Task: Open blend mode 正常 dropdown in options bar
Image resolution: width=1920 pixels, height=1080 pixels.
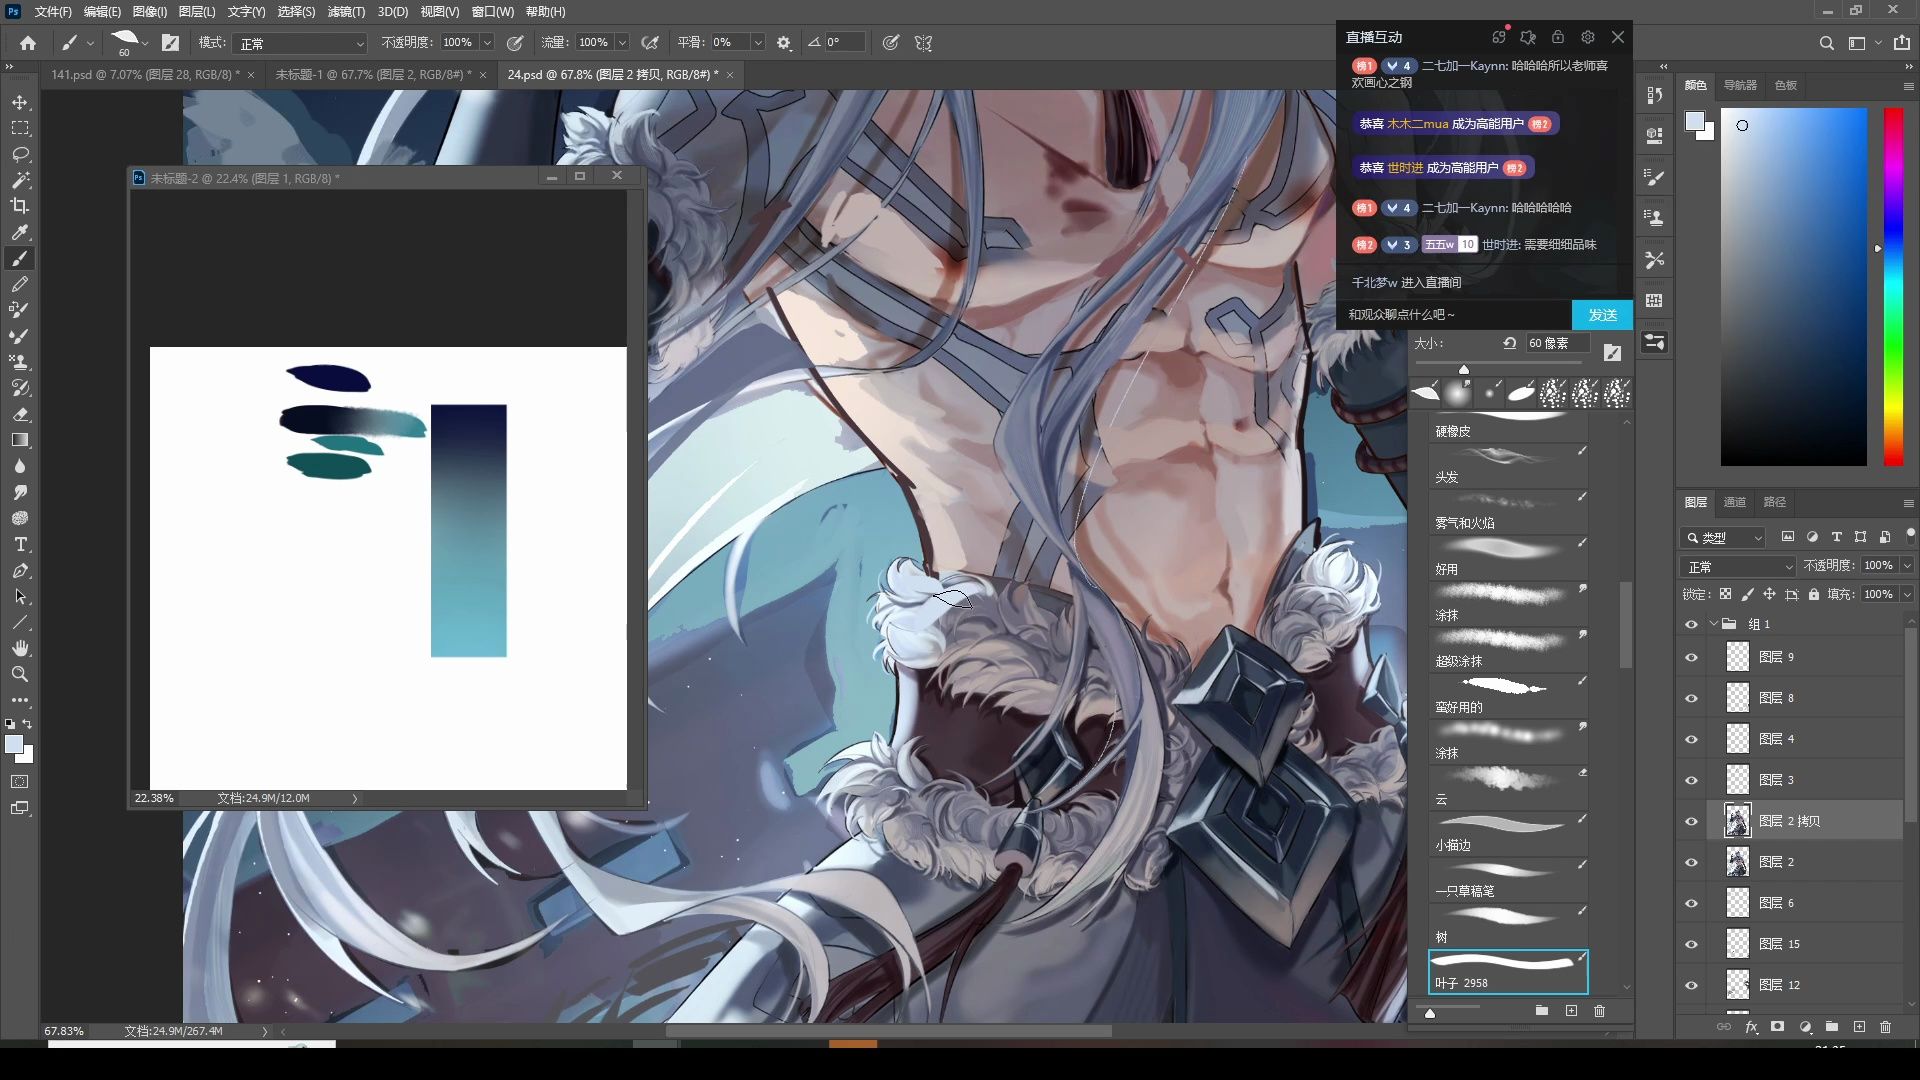Action: [x=301, y=43]
